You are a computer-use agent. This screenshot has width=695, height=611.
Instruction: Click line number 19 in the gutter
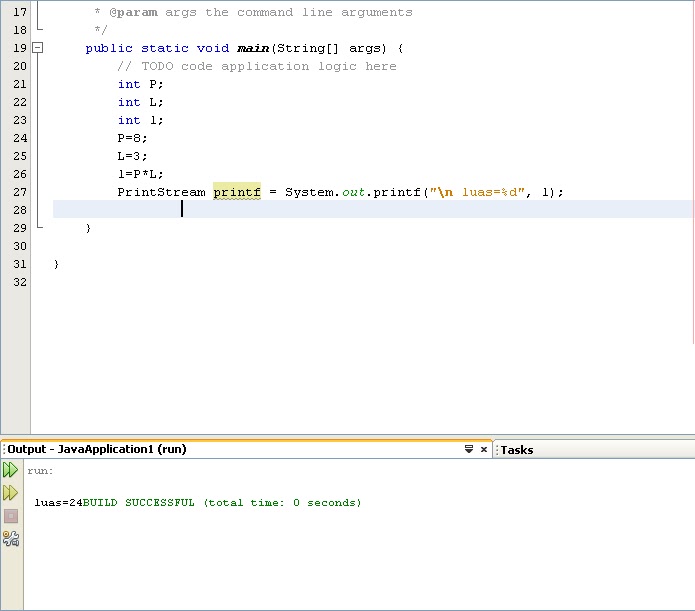20,48
